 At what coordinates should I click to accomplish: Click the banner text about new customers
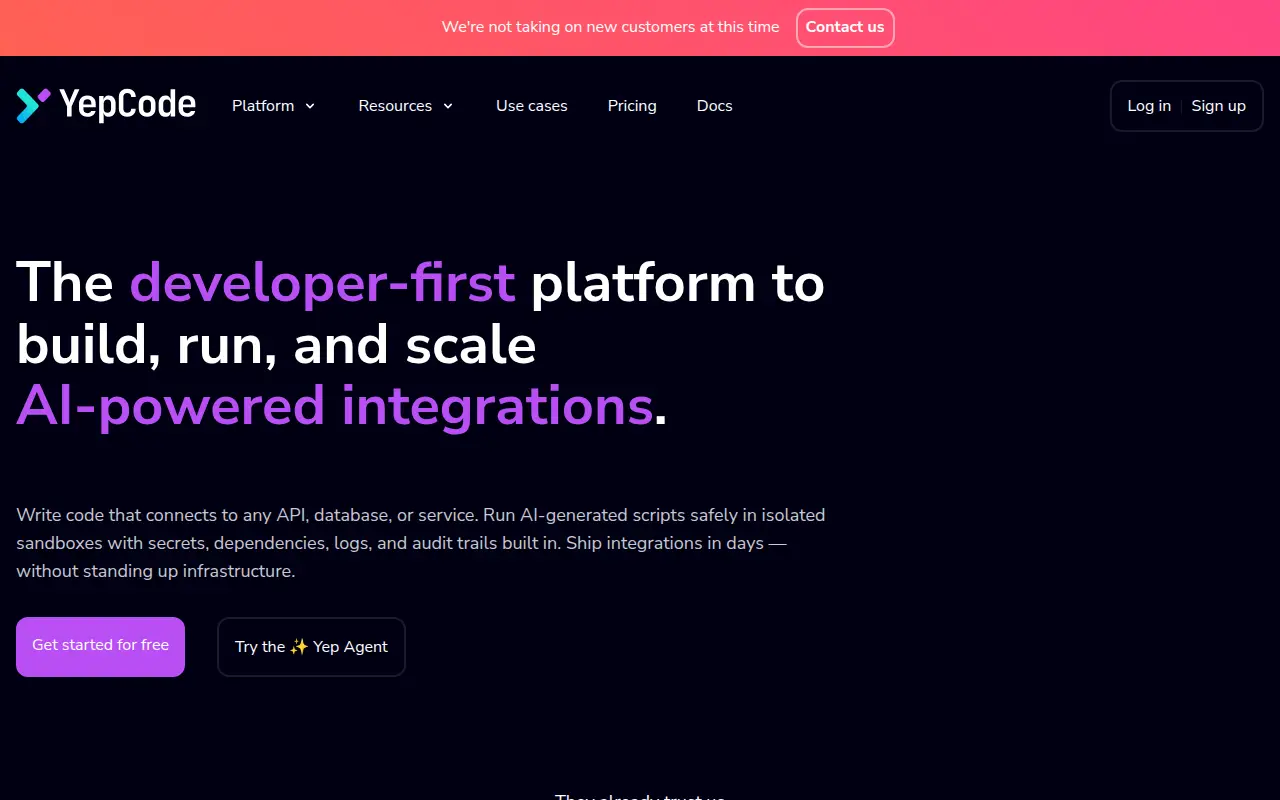click(610, 27)
